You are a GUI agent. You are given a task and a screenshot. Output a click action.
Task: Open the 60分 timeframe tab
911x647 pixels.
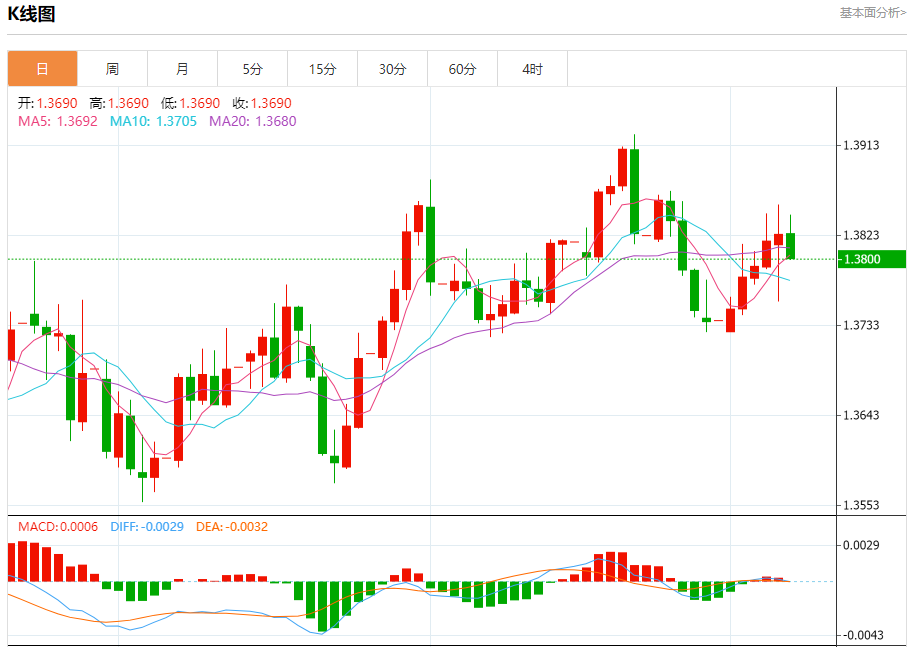pos(462,69)
